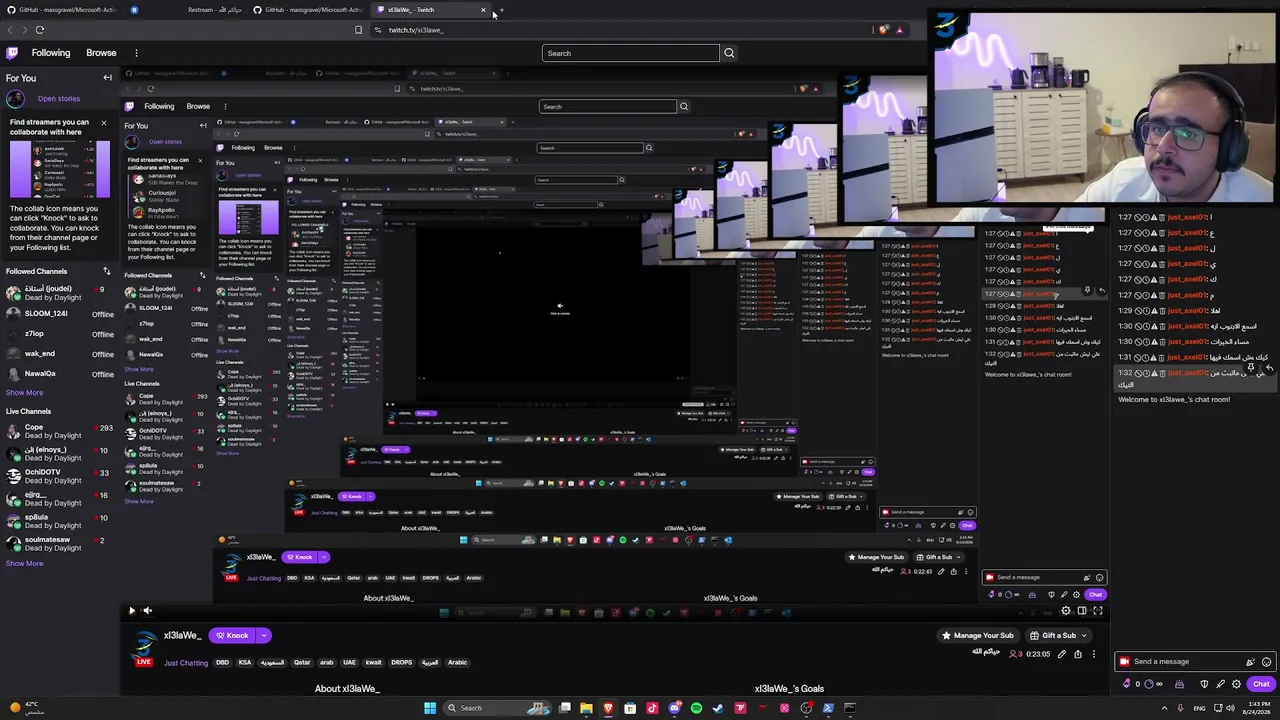Image resolution: width=1280 pixels, height=720 pixels.
Task: Click the Qatar stream tag
Action: pyautogui.click(x=302, y=663)
